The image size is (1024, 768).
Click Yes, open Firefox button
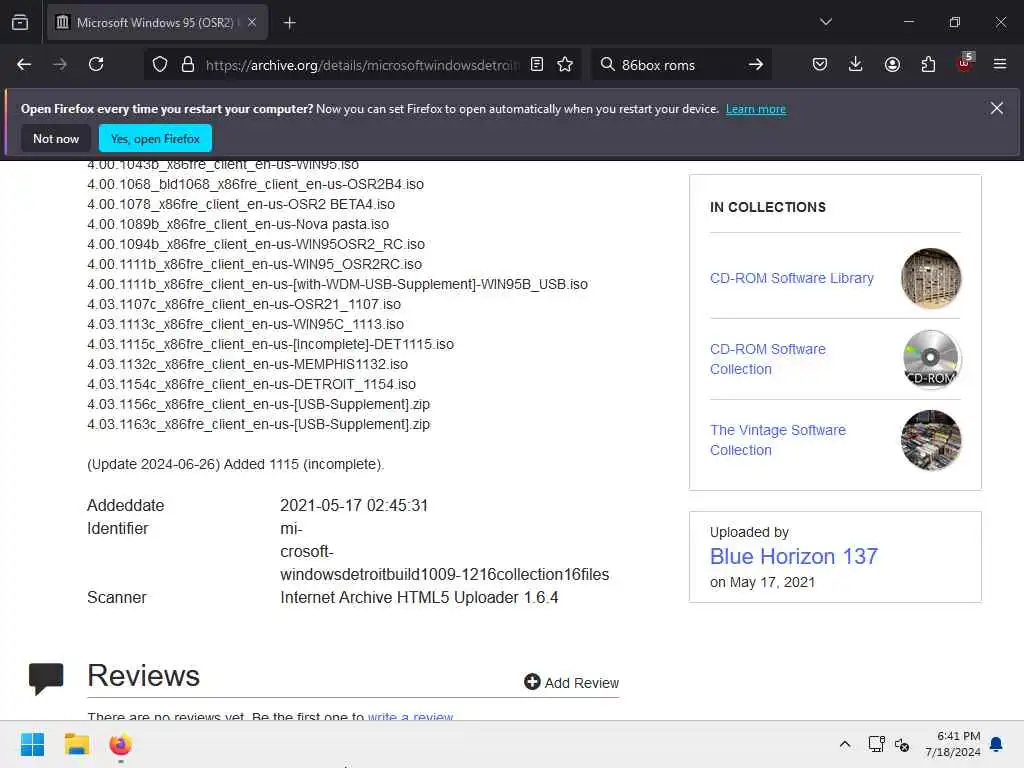[155, 138]
